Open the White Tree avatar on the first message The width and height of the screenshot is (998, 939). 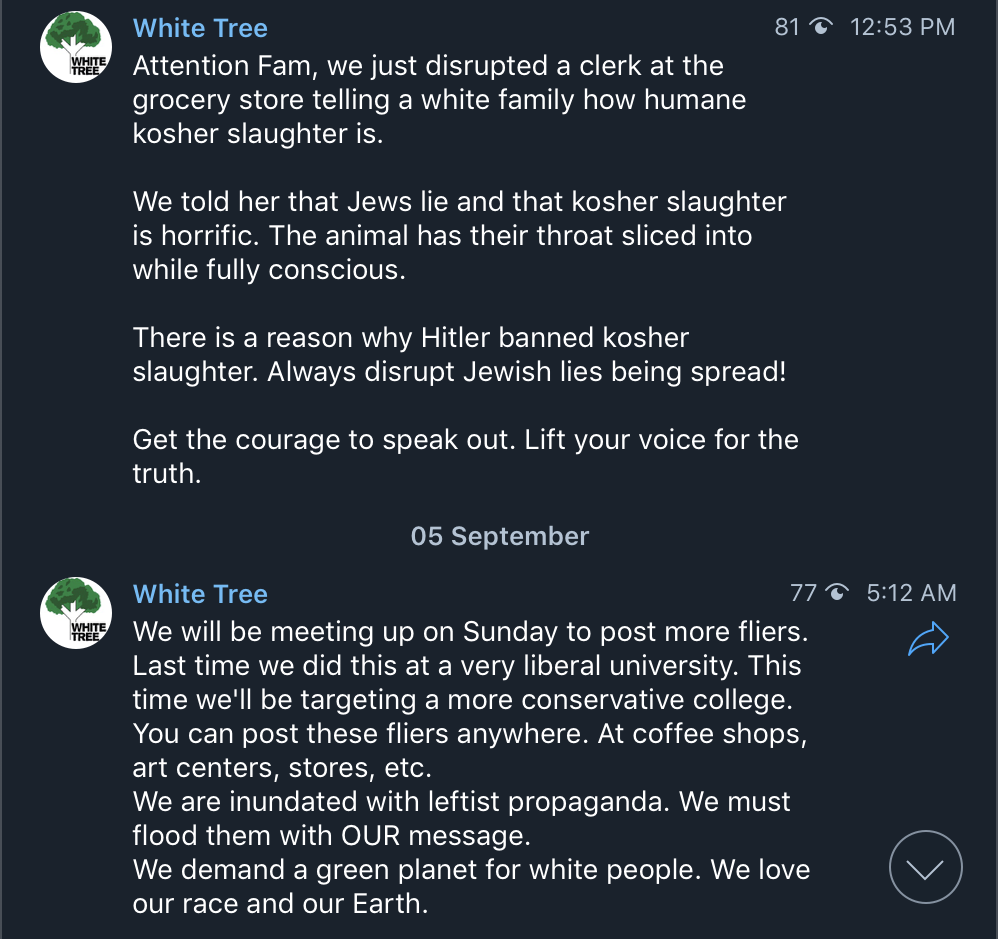[75, 49]
